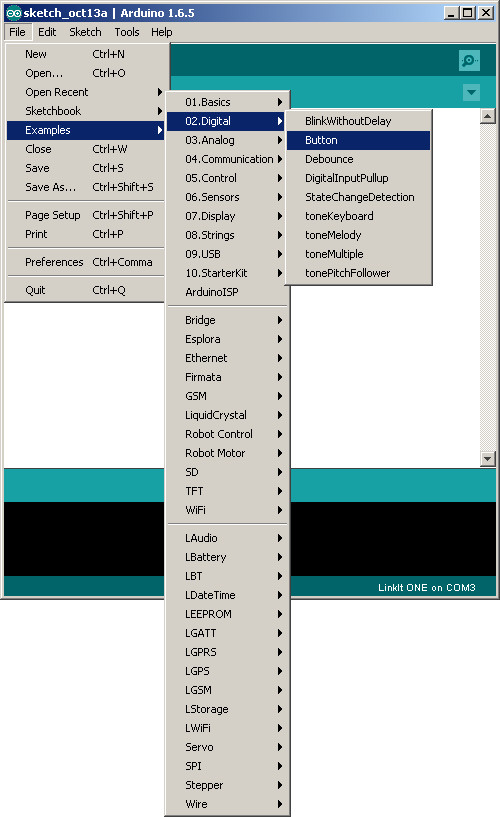Expand 10.StarterKit examples submenu
500x817 pixels.
(x=227, y=274)
